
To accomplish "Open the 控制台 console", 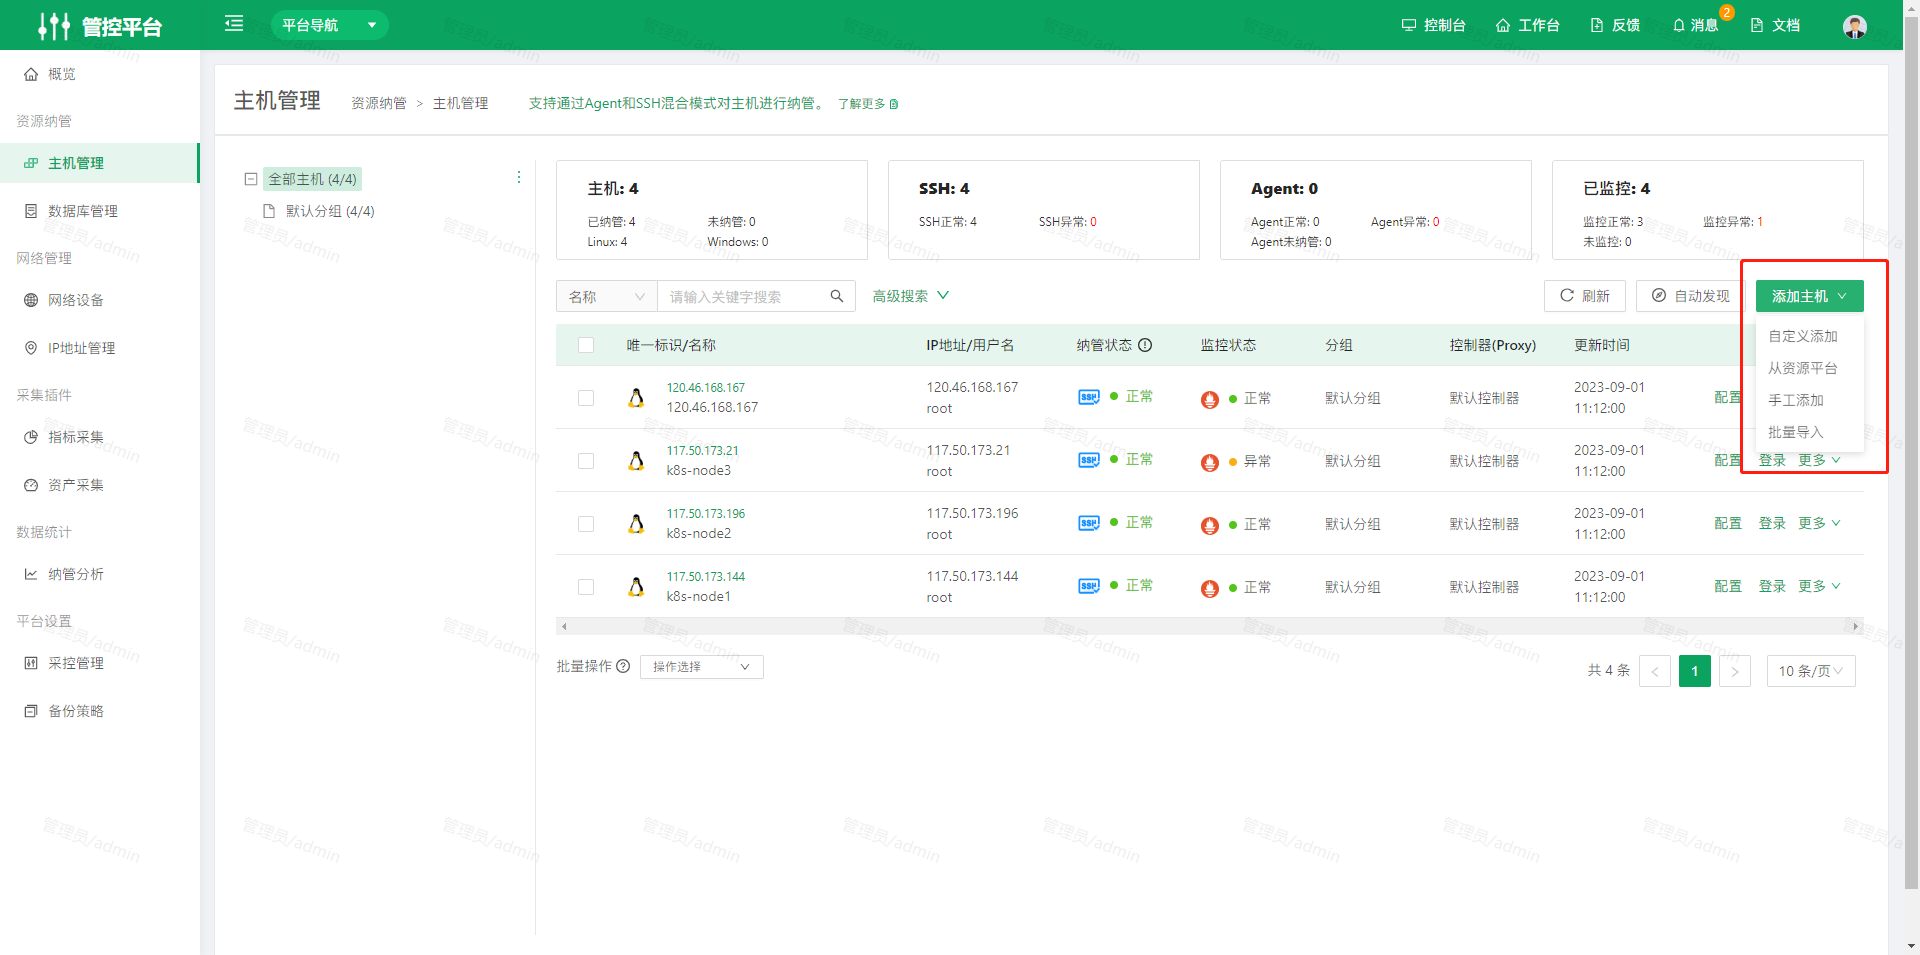I will point(1433,25).
